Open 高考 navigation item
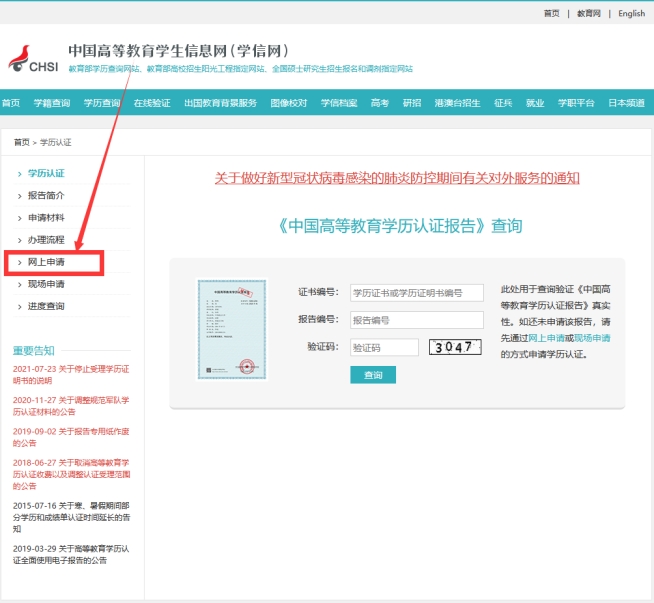Viewport: 654px width, 603px height. 380,103
